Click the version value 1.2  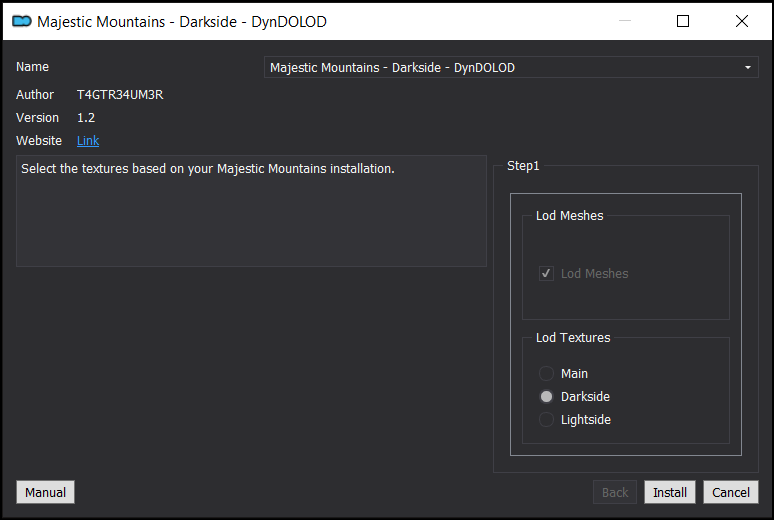86,118
